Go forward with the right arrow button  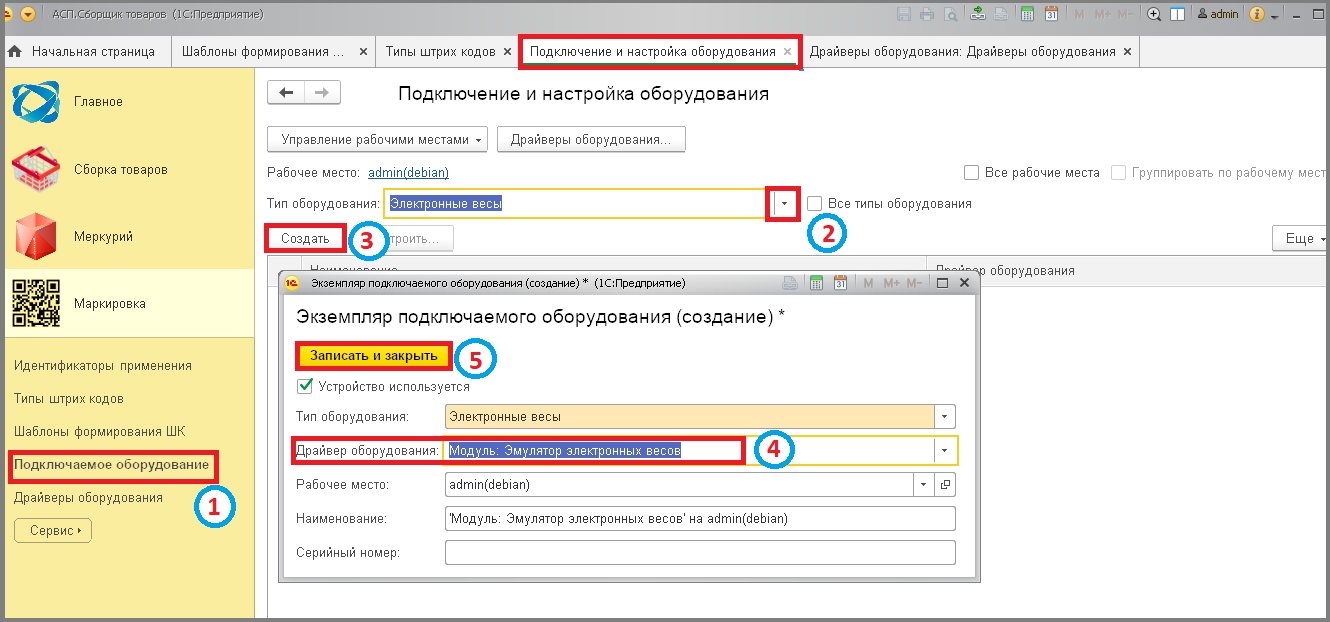[x=322, y=93]
